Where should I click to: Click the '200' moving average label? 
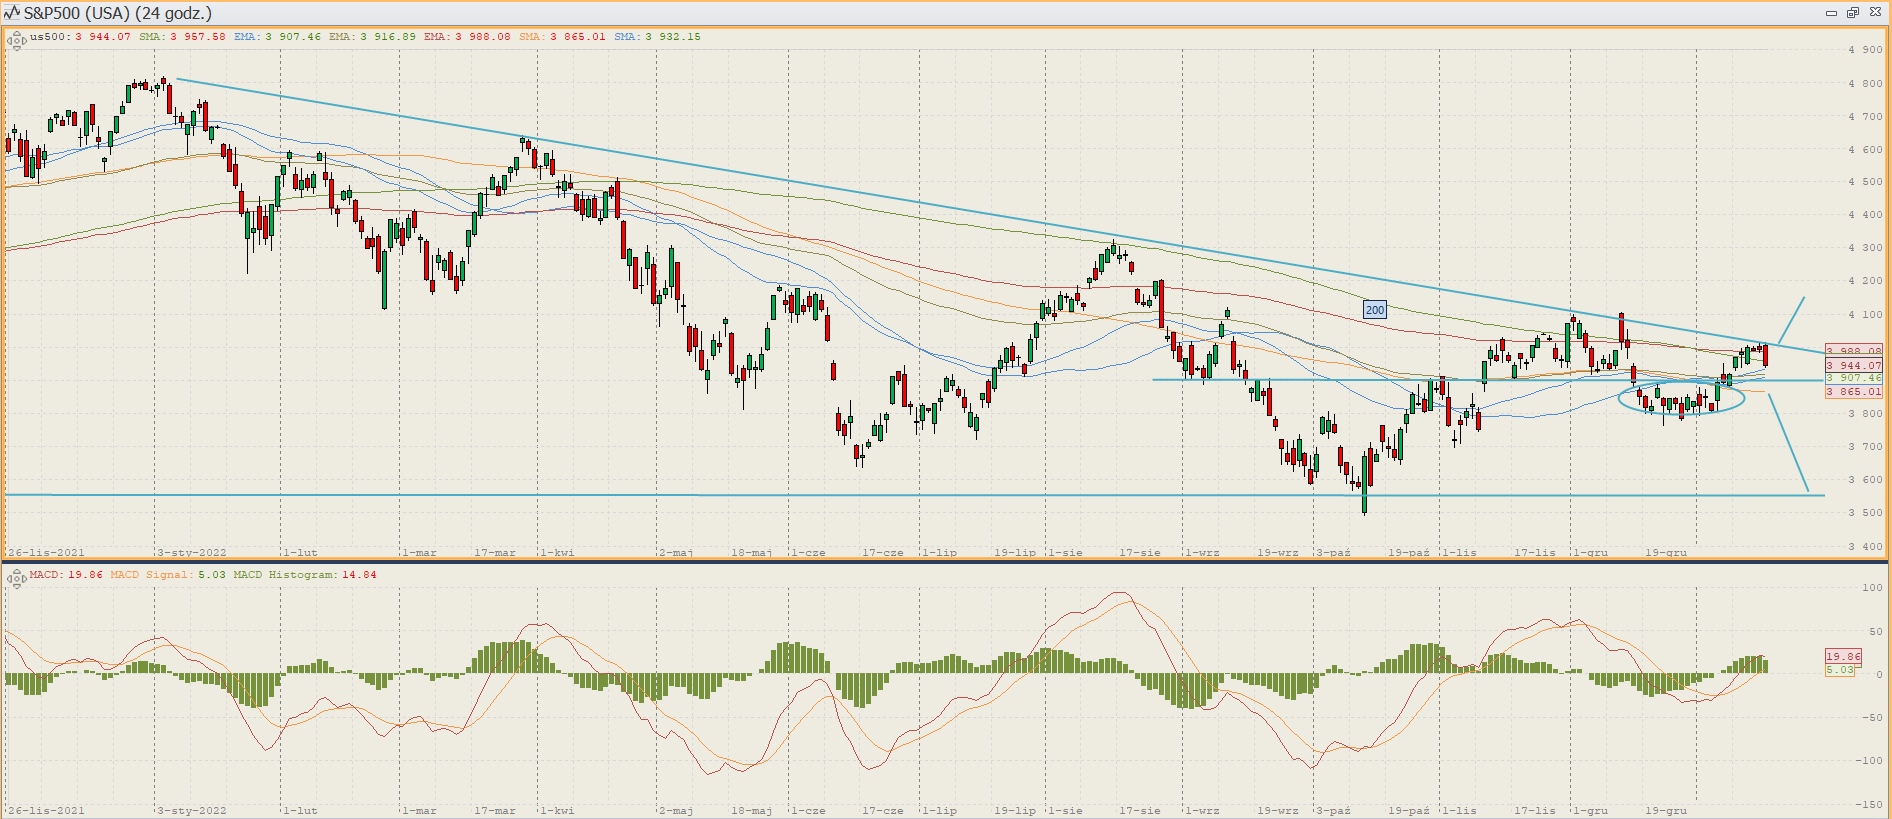[1375, 310]
